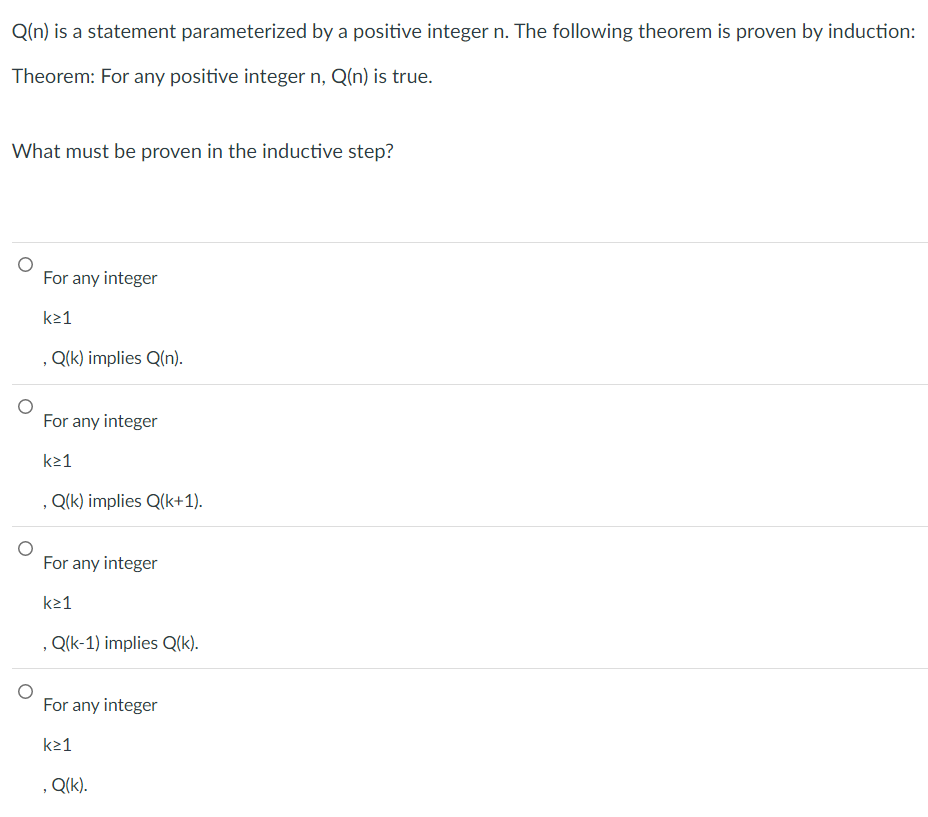This screenshot has width=928, height=817.
Task: Click 'For any integer' in the fourth option
Action: pos(100,704)
